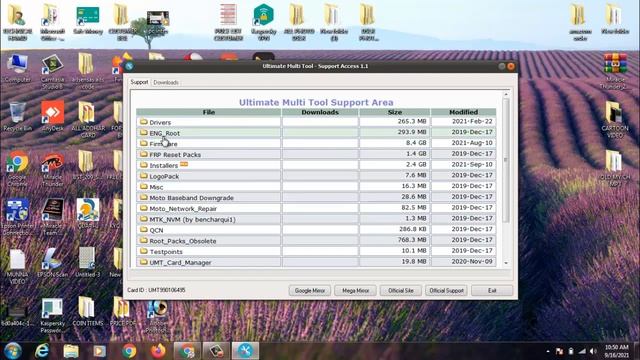
Task: Open the Drivers folder row
Action: (x=316, y=122)
